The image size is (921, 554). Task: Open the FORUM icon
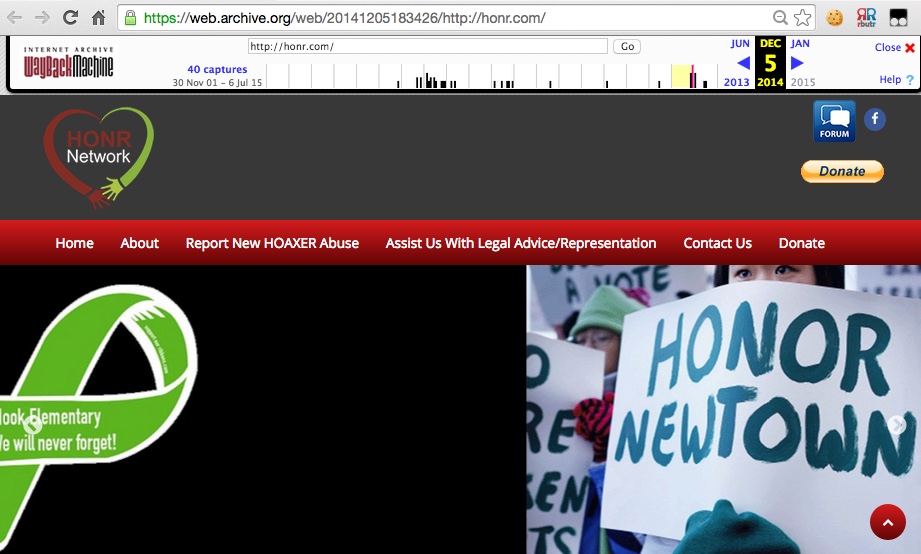(834, 121)
